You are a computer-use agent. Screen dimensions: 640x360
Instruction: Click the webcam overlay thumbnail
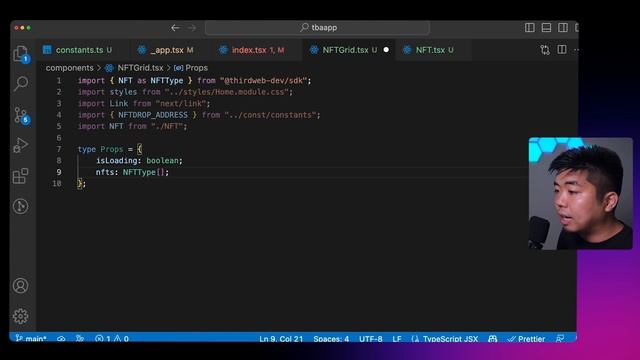[x=580, y=193]
